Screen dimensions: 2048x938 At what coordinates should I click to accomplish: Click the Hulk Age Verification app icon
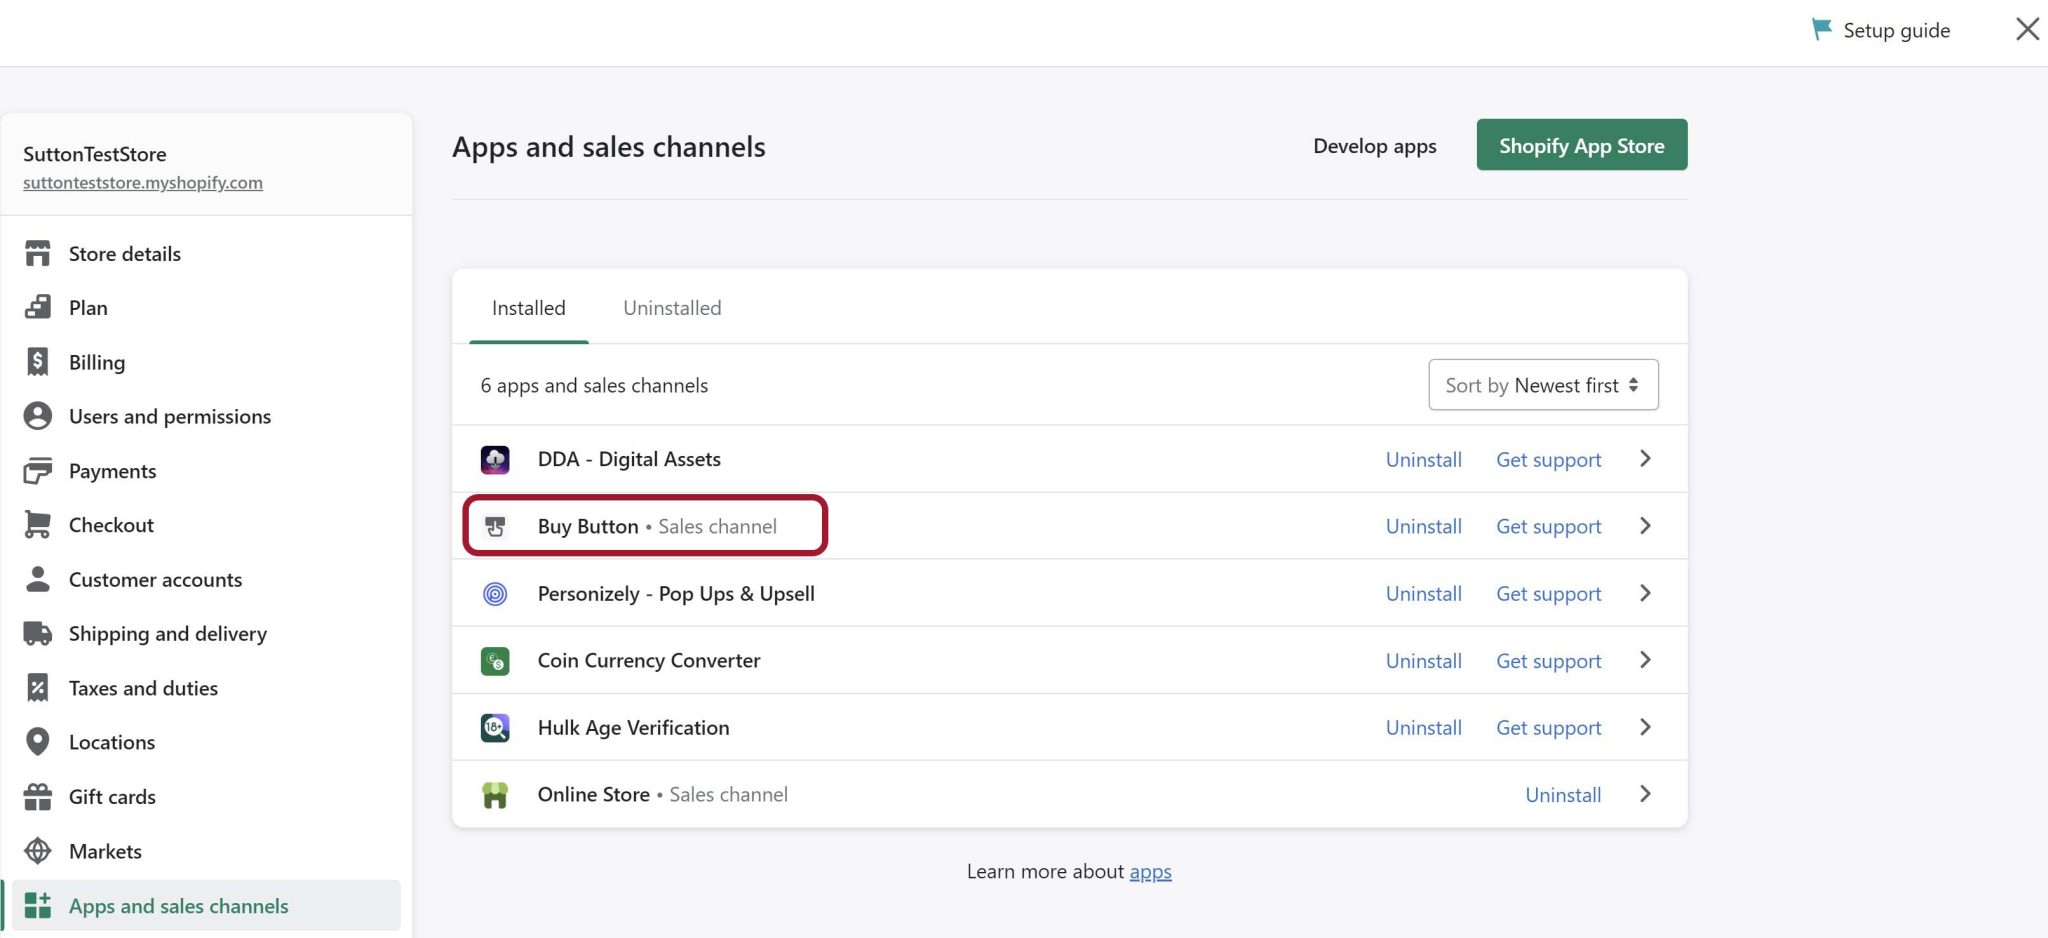[495, 728]
